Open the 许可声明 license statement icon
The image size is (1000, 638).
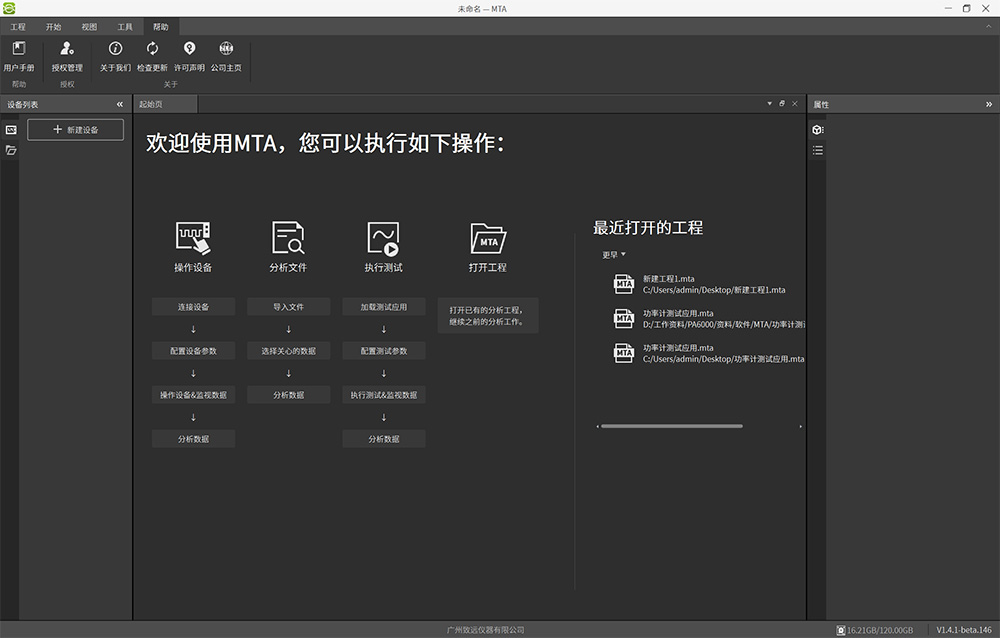189,49
